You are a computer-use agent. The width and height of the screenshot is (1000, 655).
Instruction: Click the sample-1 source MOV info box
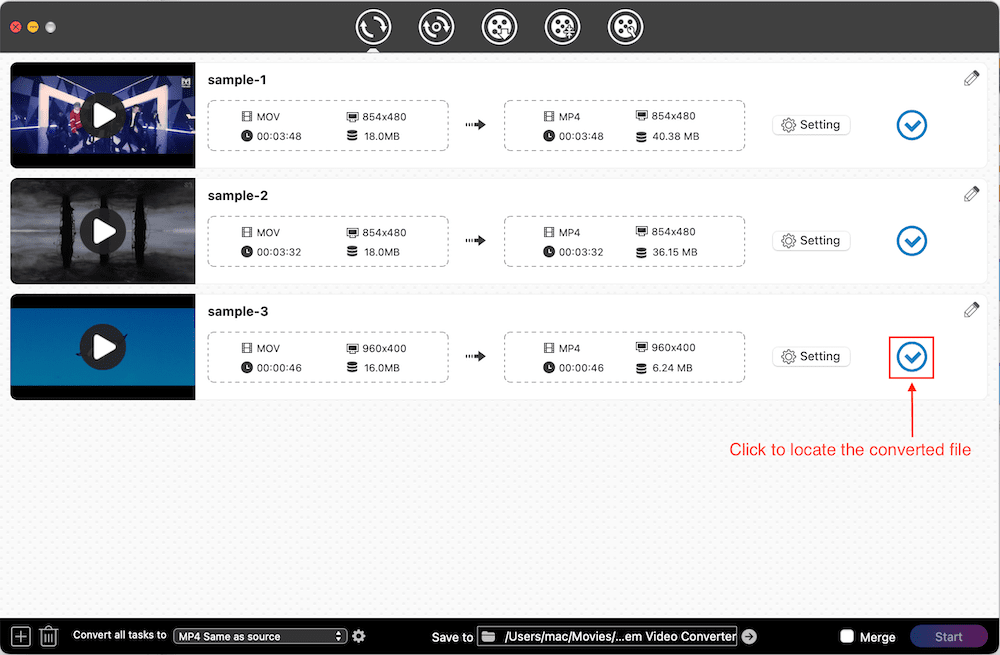[328, 126]
